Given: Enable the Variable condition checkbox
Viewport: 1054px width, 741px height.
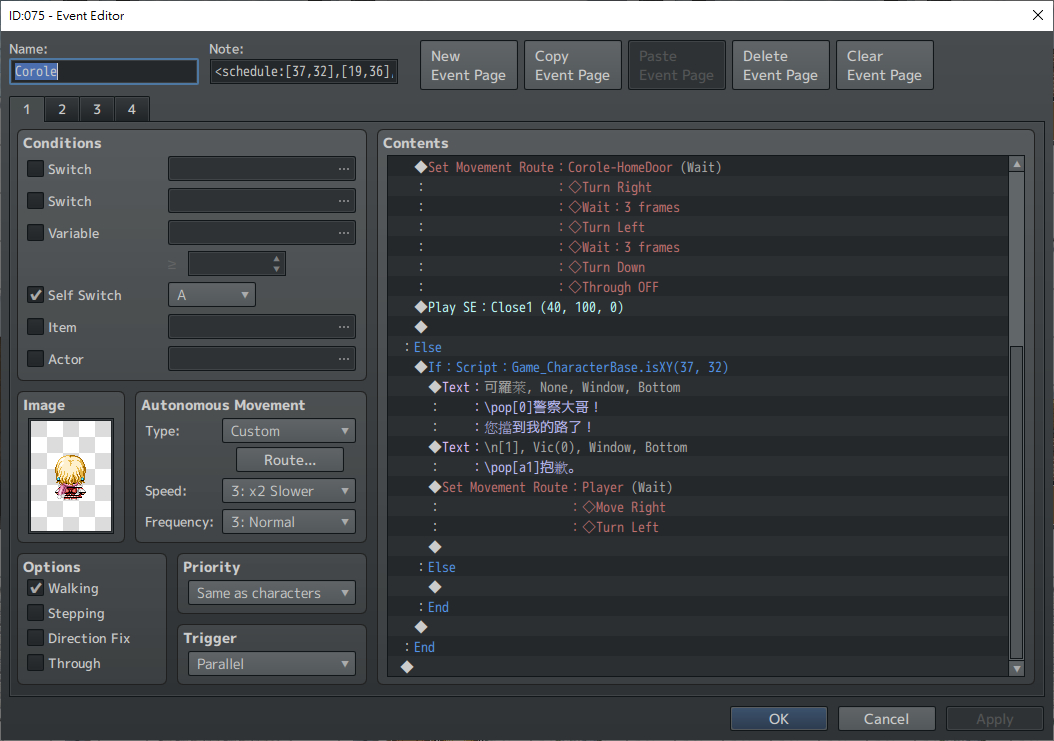Looking at the screenshot, I should point(36,233).
